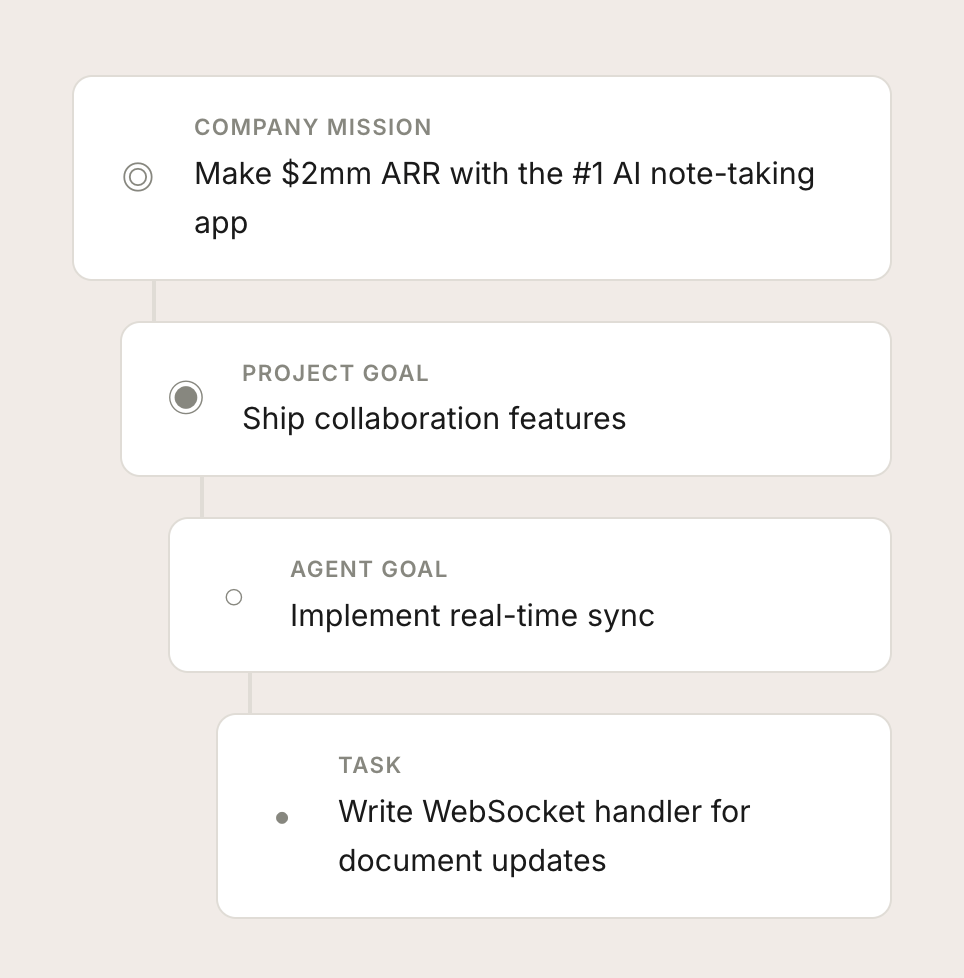Click the word "app" in mission card
Viewport: 964px width, 978px height.
coord(221,225)
